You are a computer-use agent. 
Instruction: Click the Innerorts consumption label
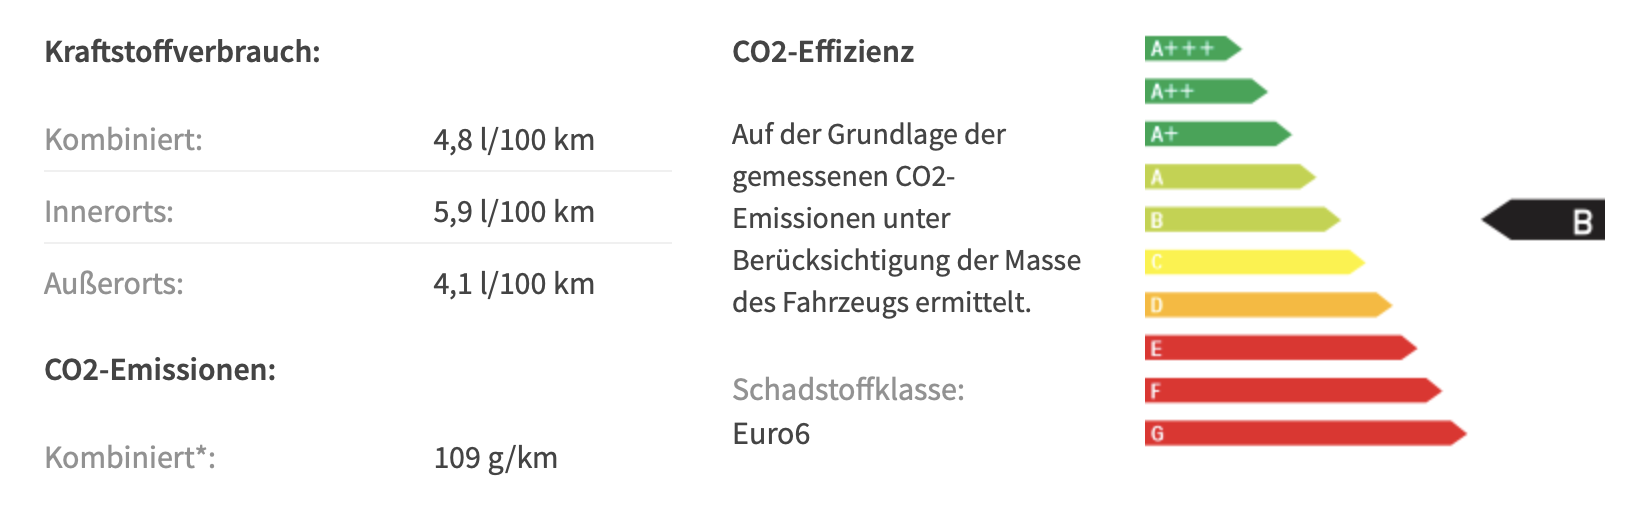[x=109, y=211]
